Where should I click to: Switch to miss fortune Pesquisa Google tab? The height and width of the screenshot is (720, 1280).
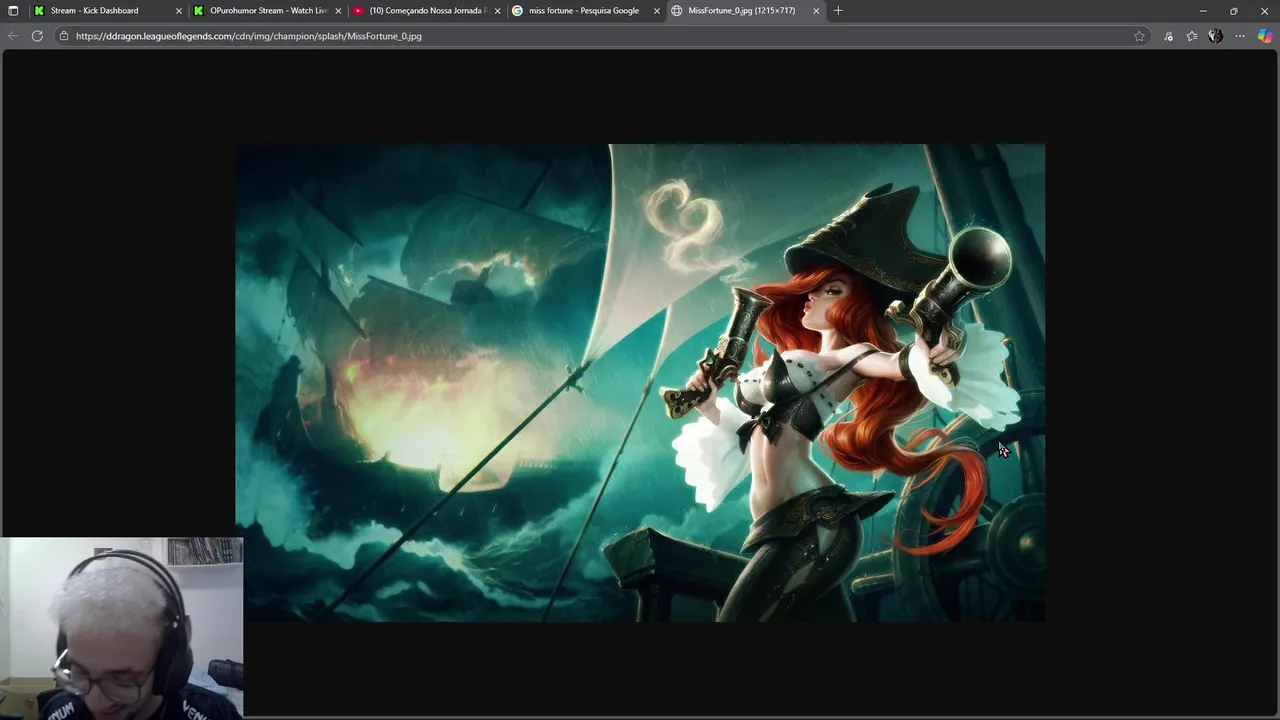pos(586,11)
